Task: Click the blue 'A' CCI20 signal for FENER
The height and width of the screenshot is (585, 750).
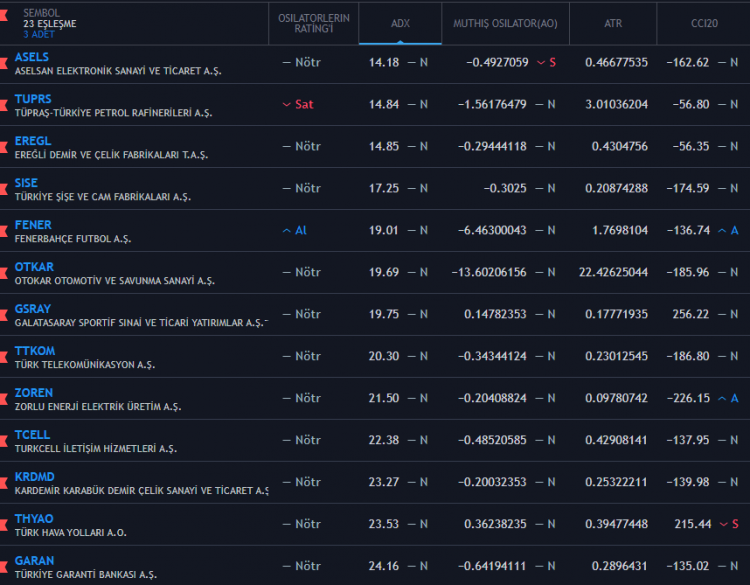Action: tap(728, 231)
